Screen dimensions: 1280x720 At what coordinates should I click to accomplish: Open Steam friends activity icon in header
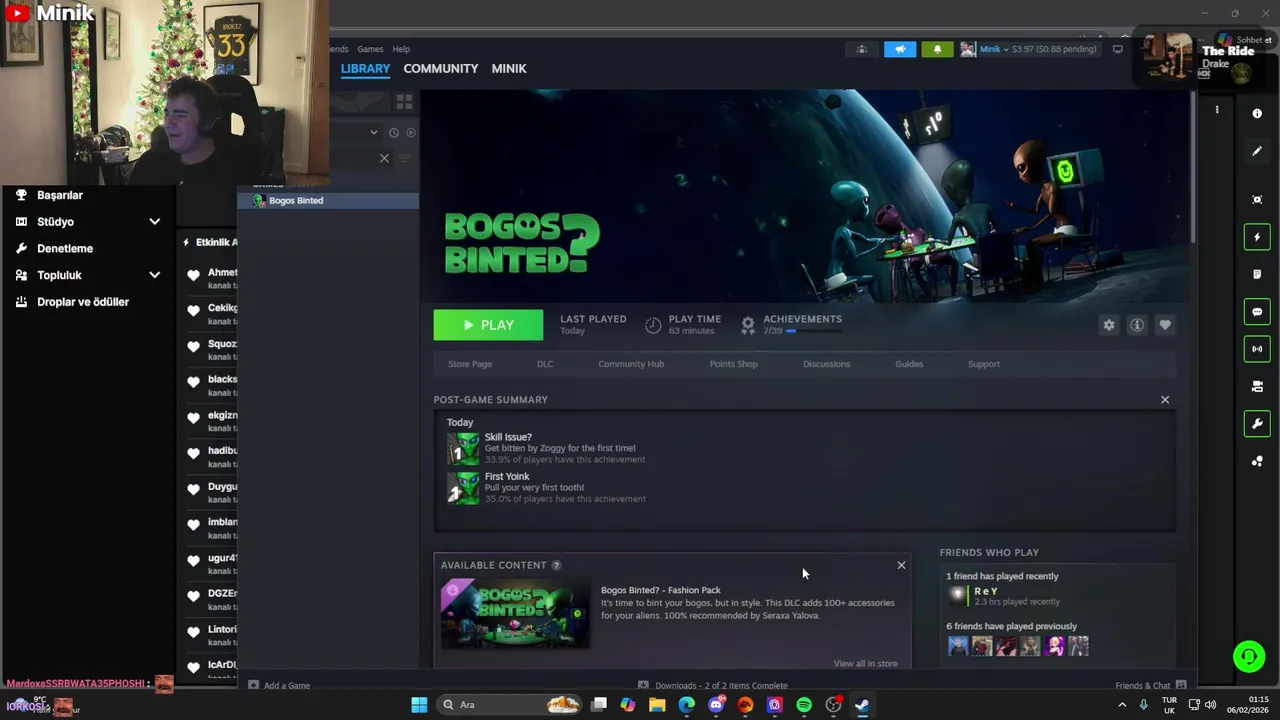(861, 49)
